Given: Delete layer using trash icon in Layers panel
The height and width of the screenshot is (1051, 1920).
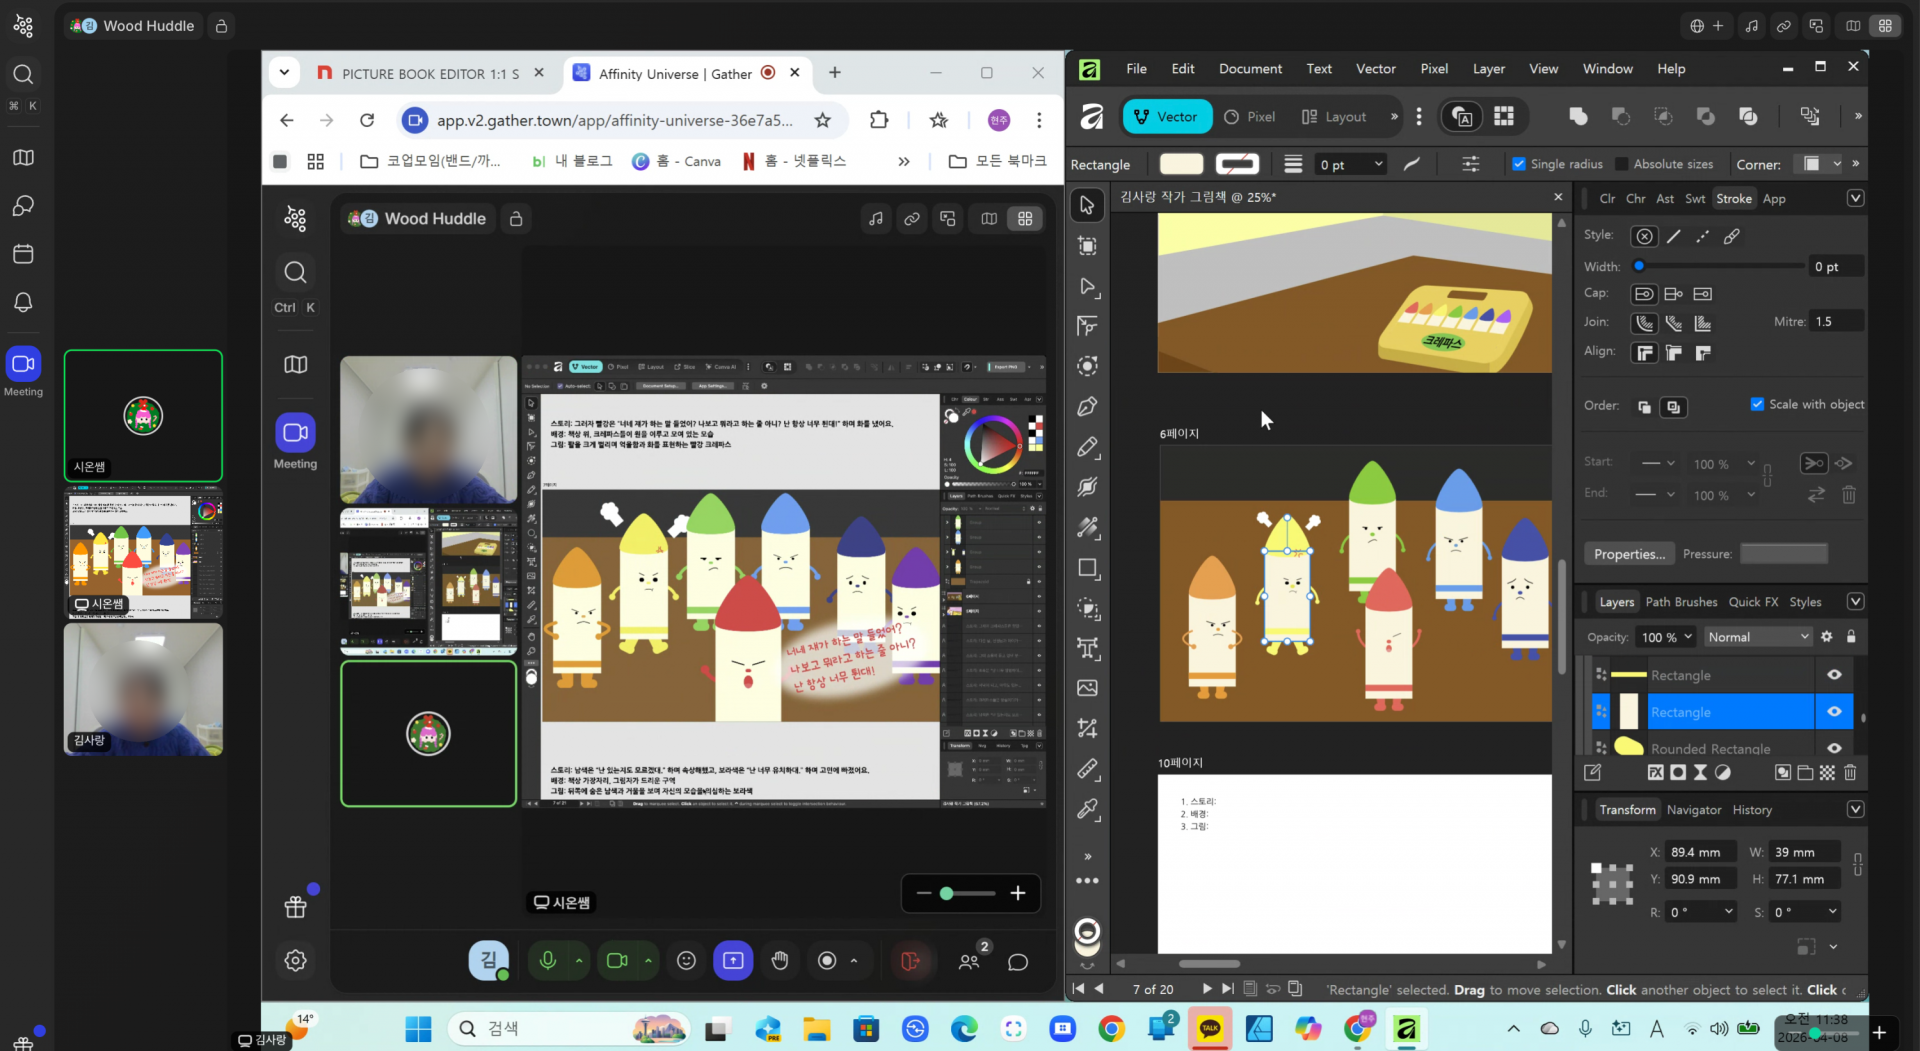Looking at the screenshot, I should 1850,772.
